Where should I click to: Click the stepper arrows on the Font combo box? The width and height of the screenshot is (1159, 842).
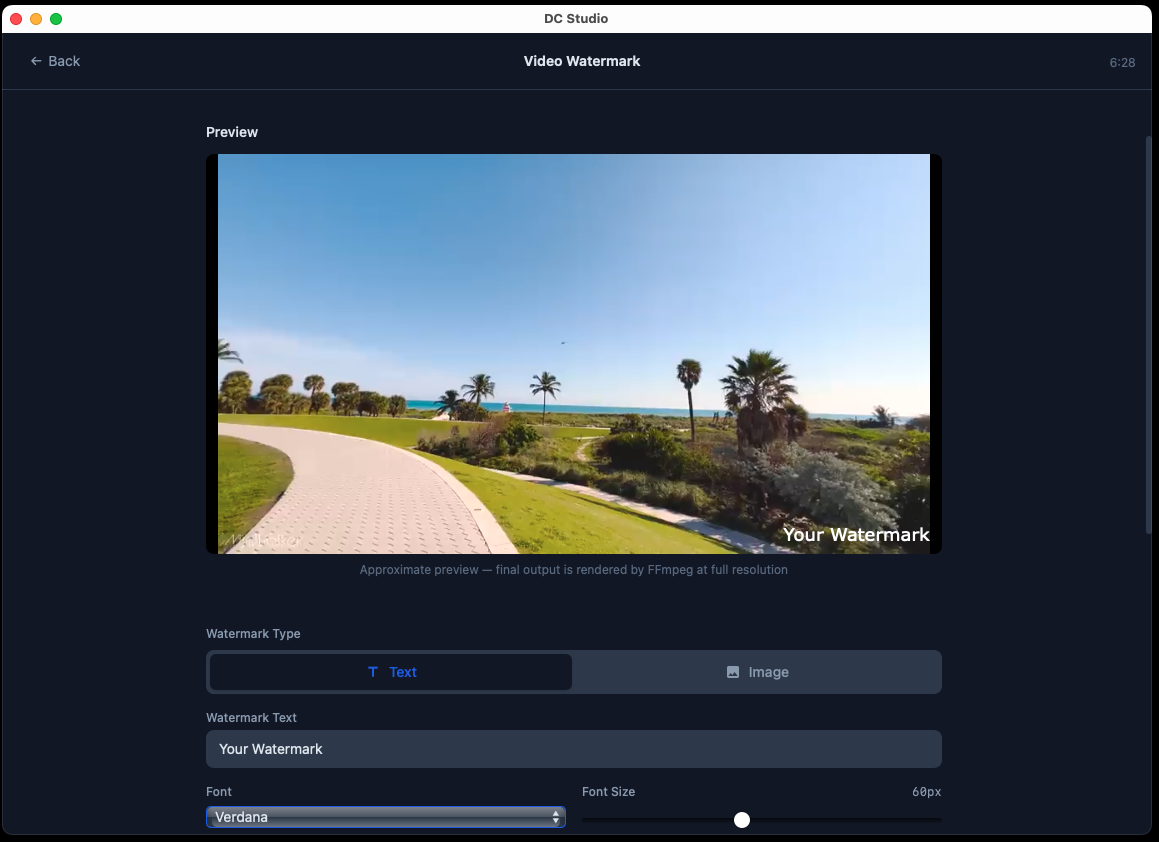pos(556,817)
